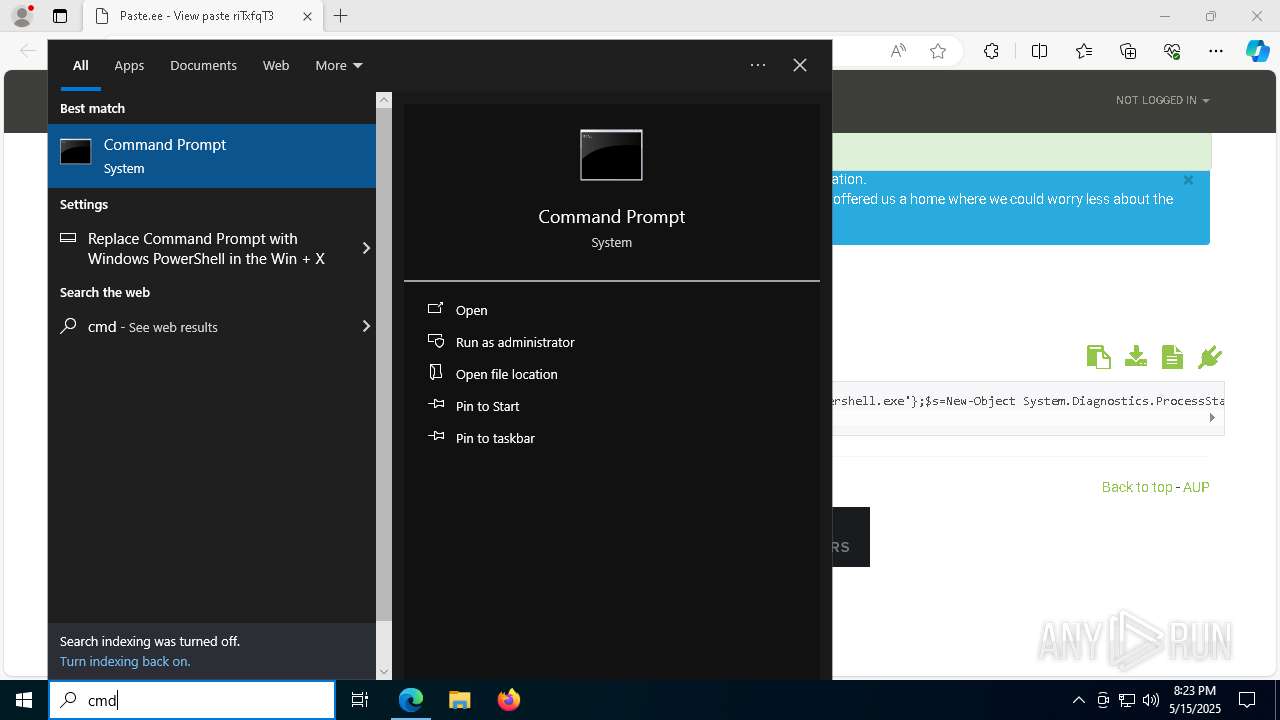Viewport: 1280px width, 720px height.
Task: Open Firefox from the taskbar
Action: tap(508, 700)
